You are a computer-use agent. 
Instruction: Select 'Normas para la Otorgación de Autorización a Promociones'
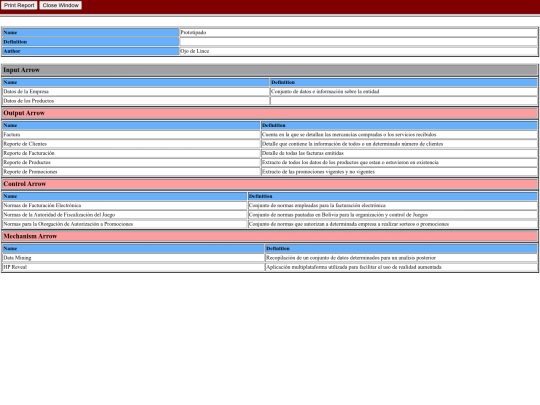125,224
